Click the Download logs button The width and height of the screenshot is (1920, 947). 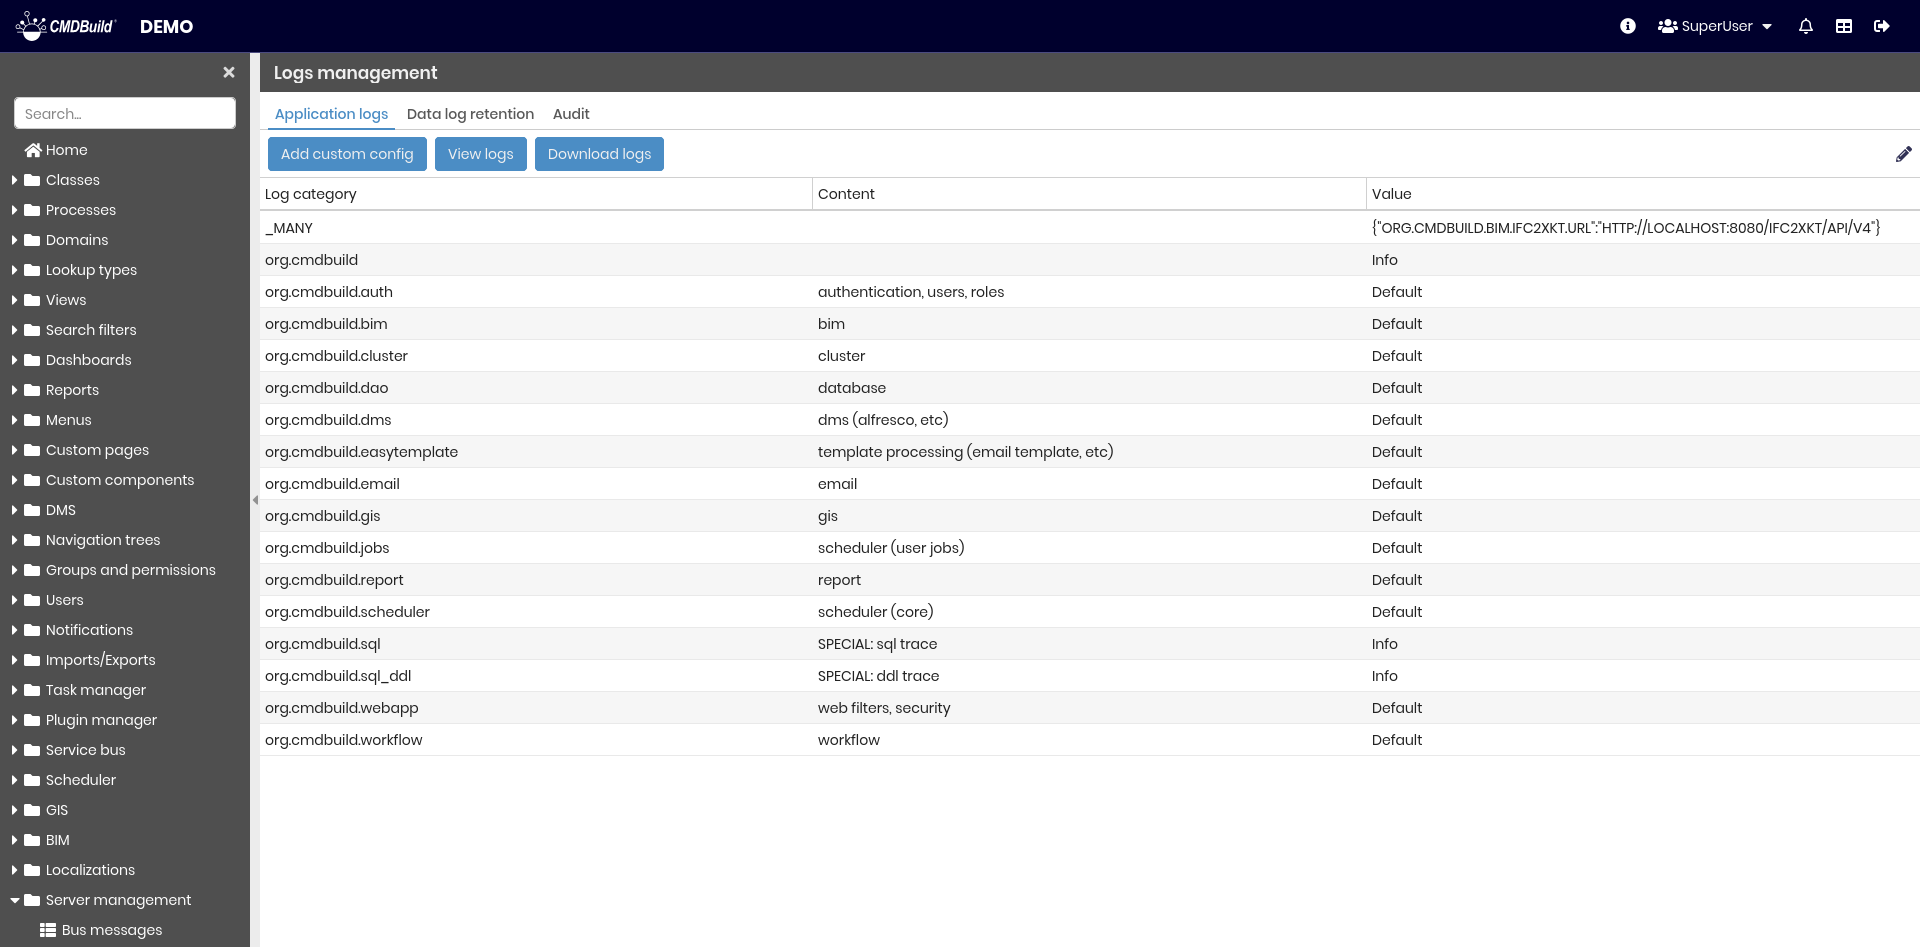point(599,154)
